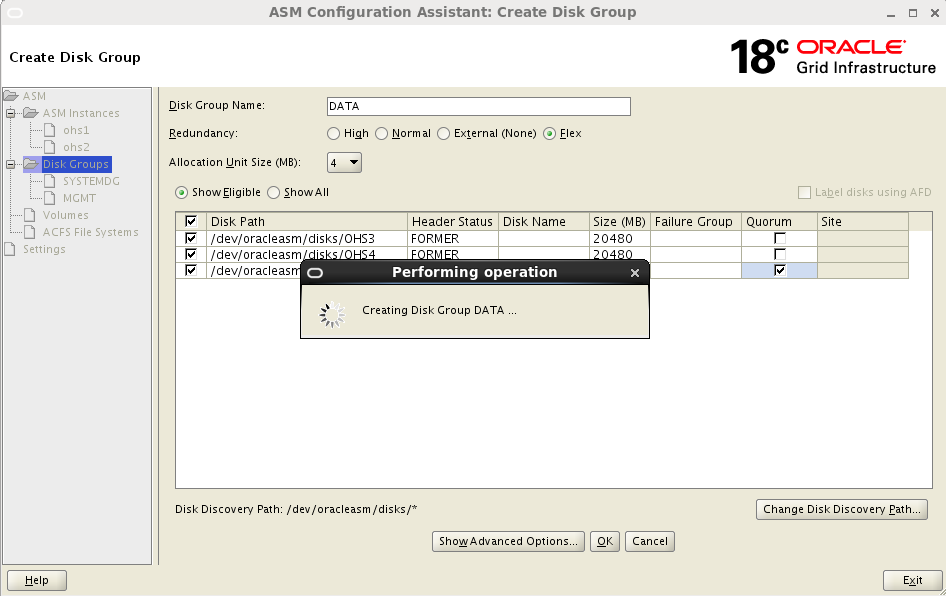Open Help for the assistant
This screenshot has width=946, height=596.
click(x=36, y=580)
